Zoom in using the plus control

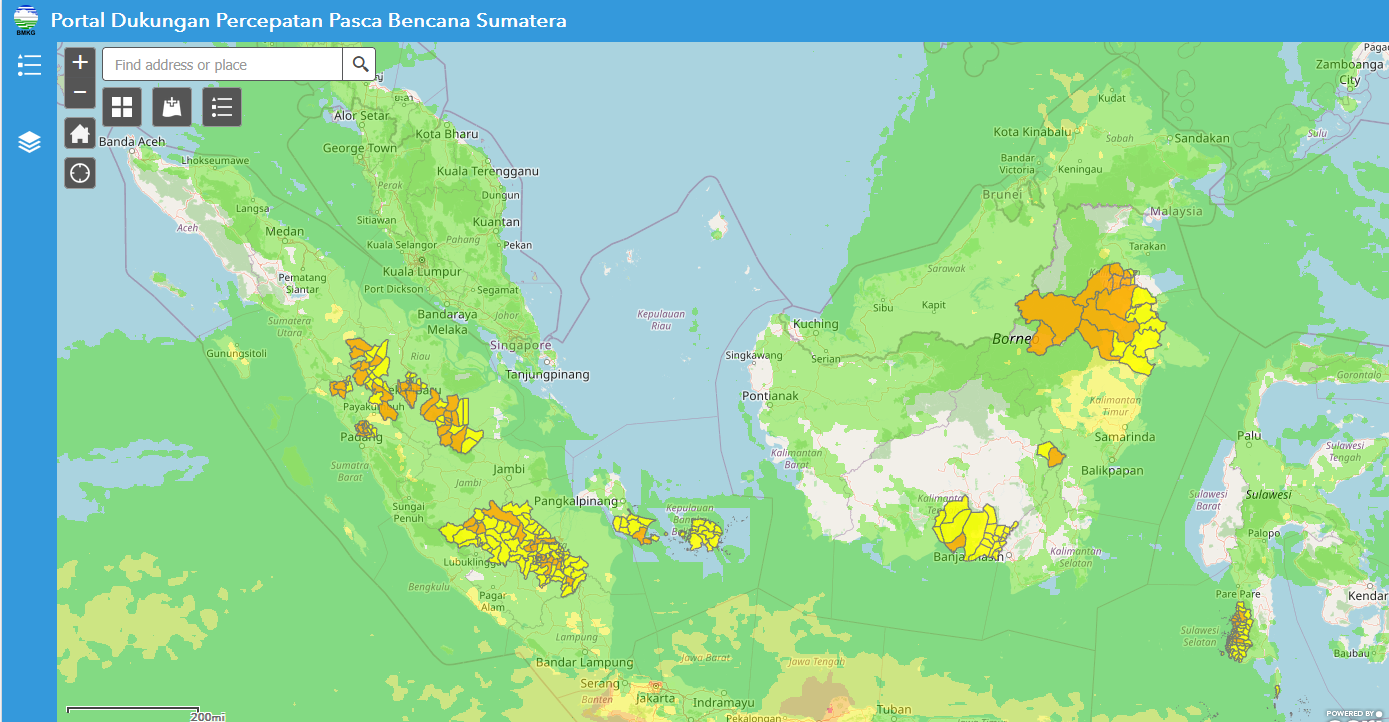point(79,61)
